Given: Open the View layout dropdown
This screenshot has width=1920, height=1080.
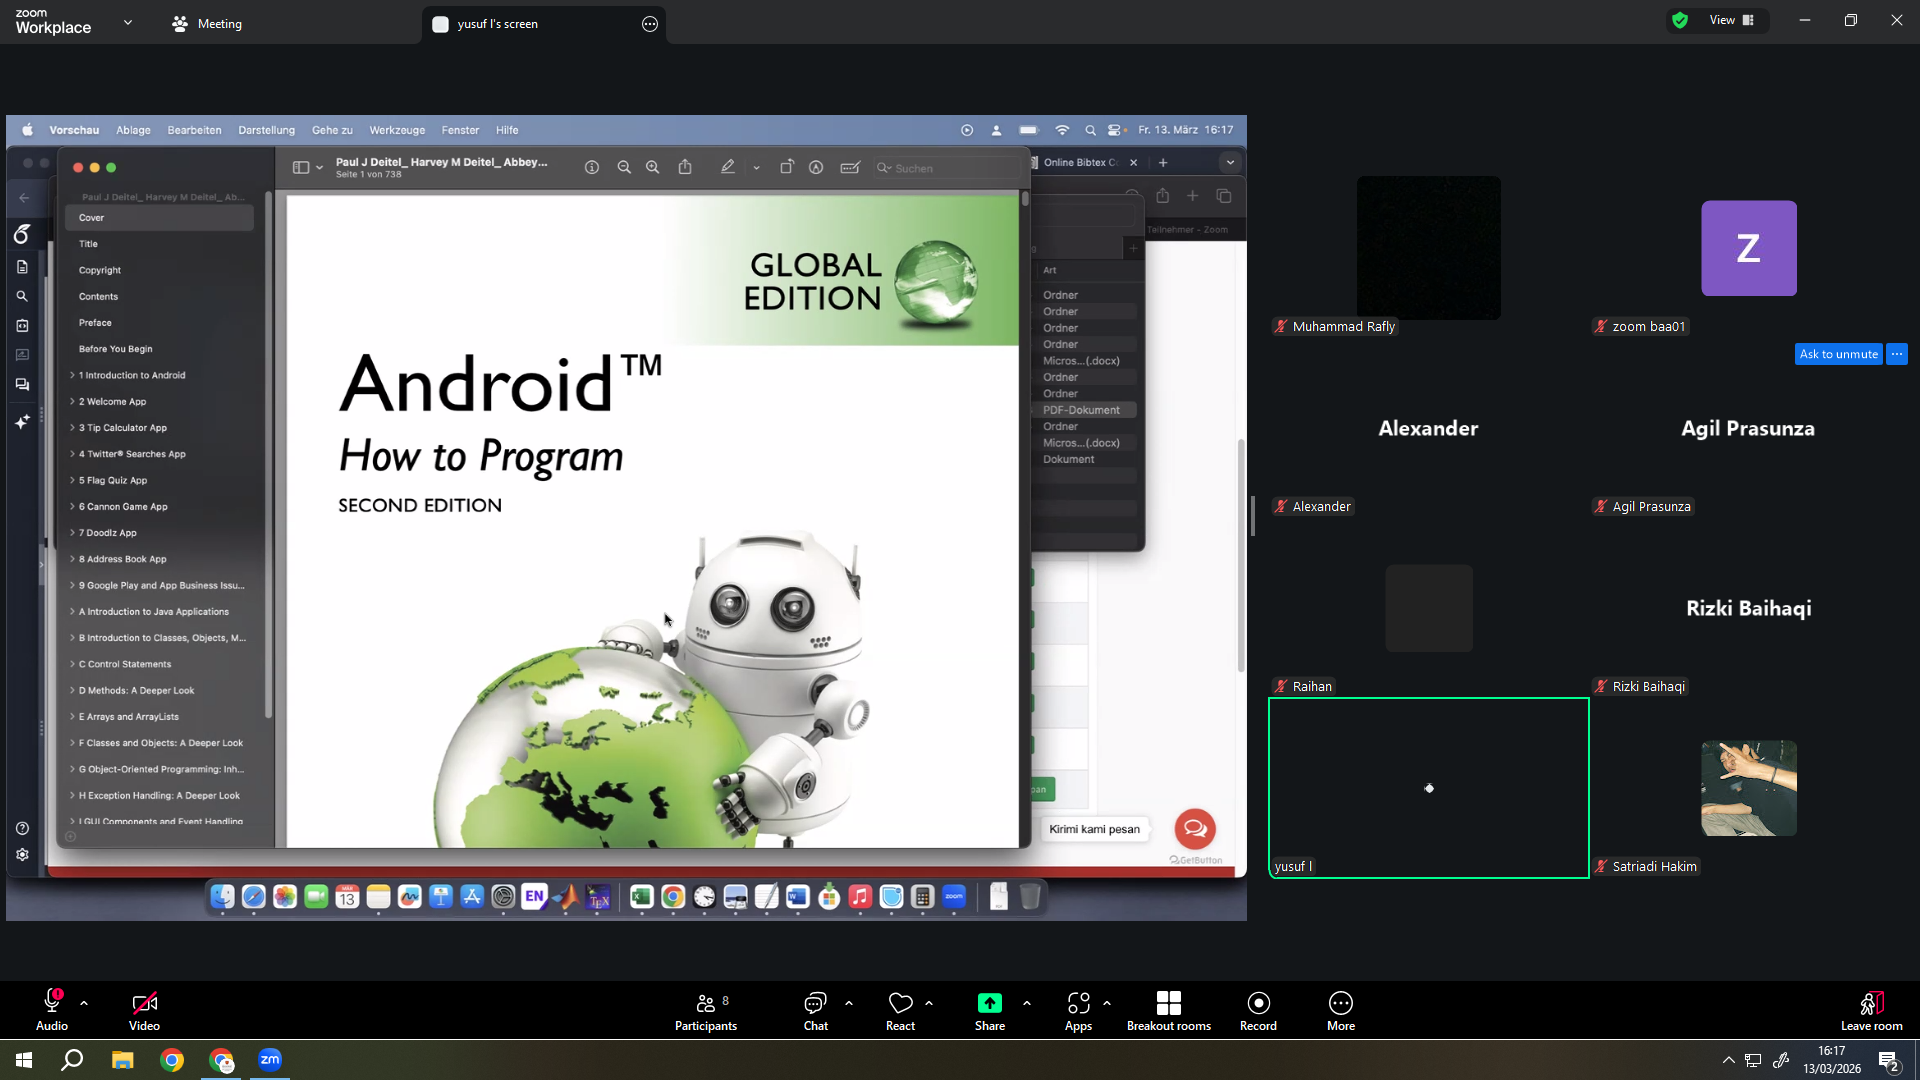Looking at the screenshot, I should (x=1732, y=20).
